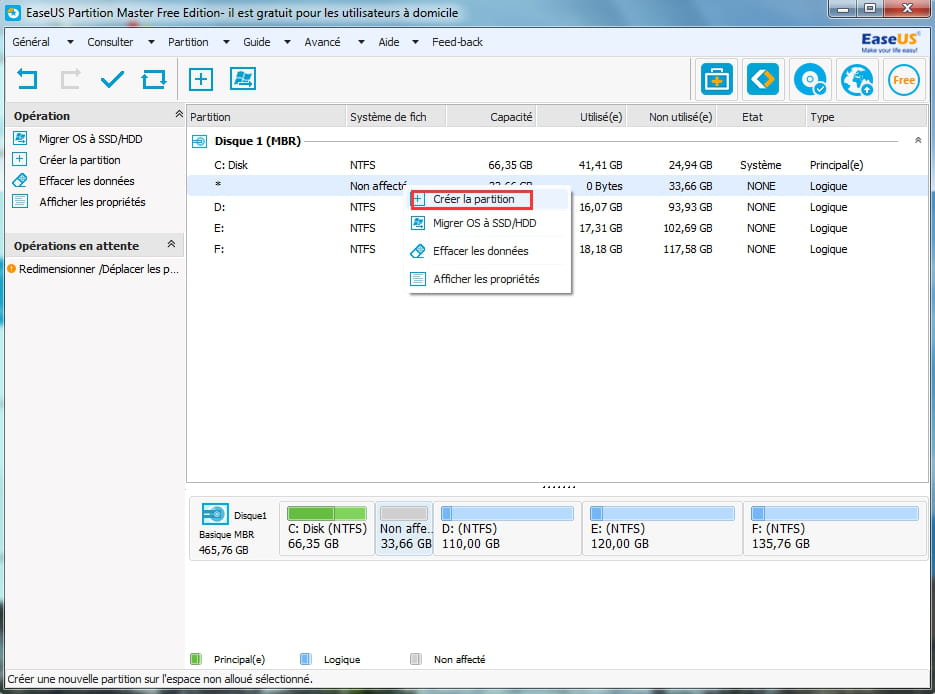
Task: Open the globe upgrade icon
Action: pos(857,79)
